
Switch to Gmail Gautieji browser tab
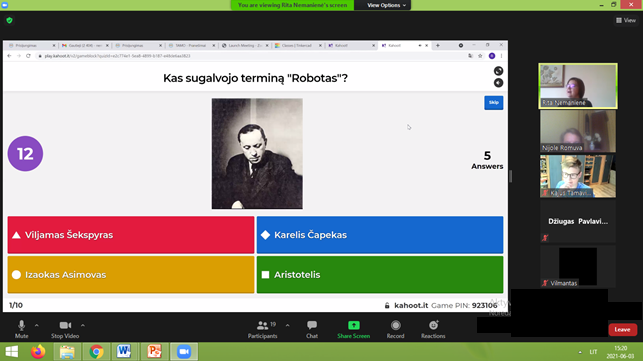pos(84,46)
